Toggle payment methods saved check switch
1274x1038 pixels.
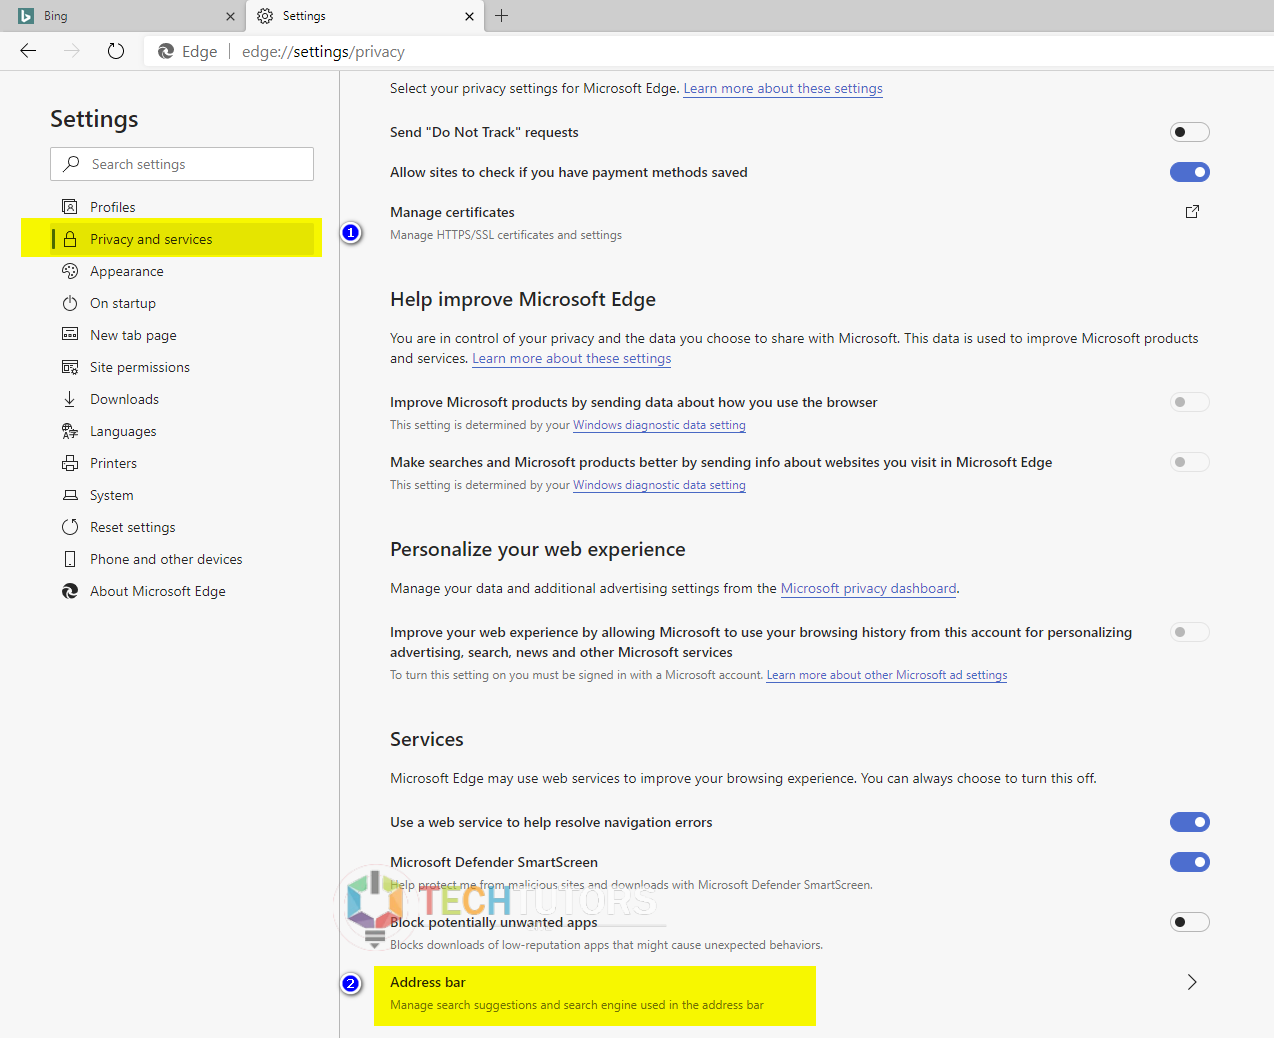point(1190,172)
